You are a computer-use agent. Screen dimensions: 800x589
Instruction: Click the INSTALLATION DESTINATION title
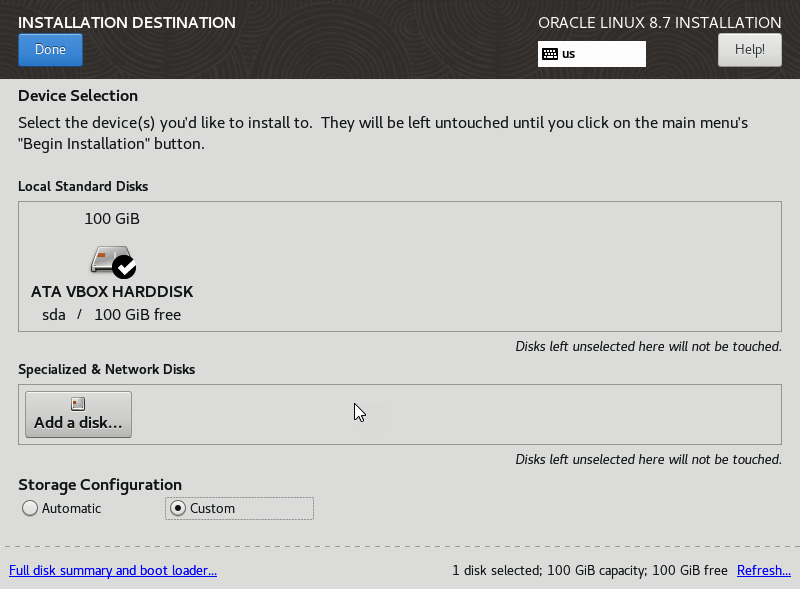(x=127, y=22)
